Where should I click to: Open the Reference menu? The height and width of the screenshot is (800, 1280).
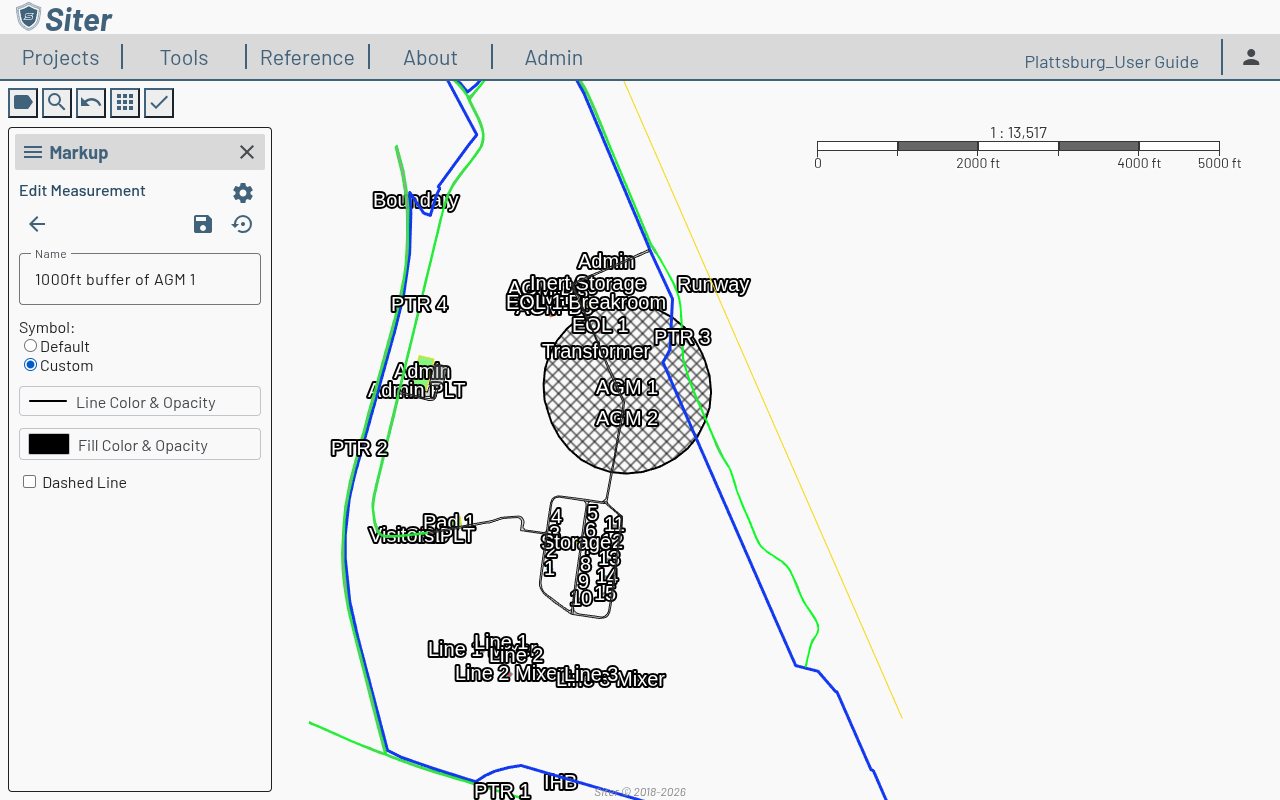click(307, 57)
